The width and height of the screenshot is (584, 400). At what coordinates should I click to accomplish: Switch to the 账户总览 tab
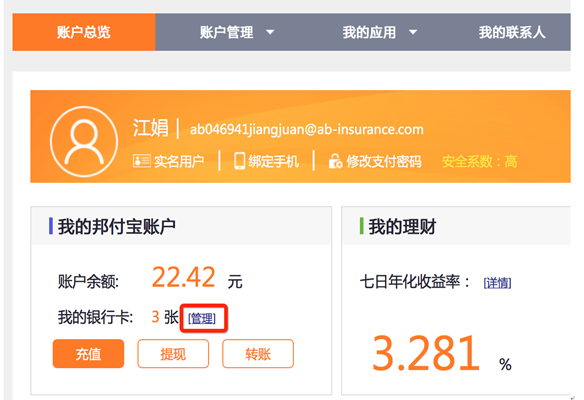84,32
